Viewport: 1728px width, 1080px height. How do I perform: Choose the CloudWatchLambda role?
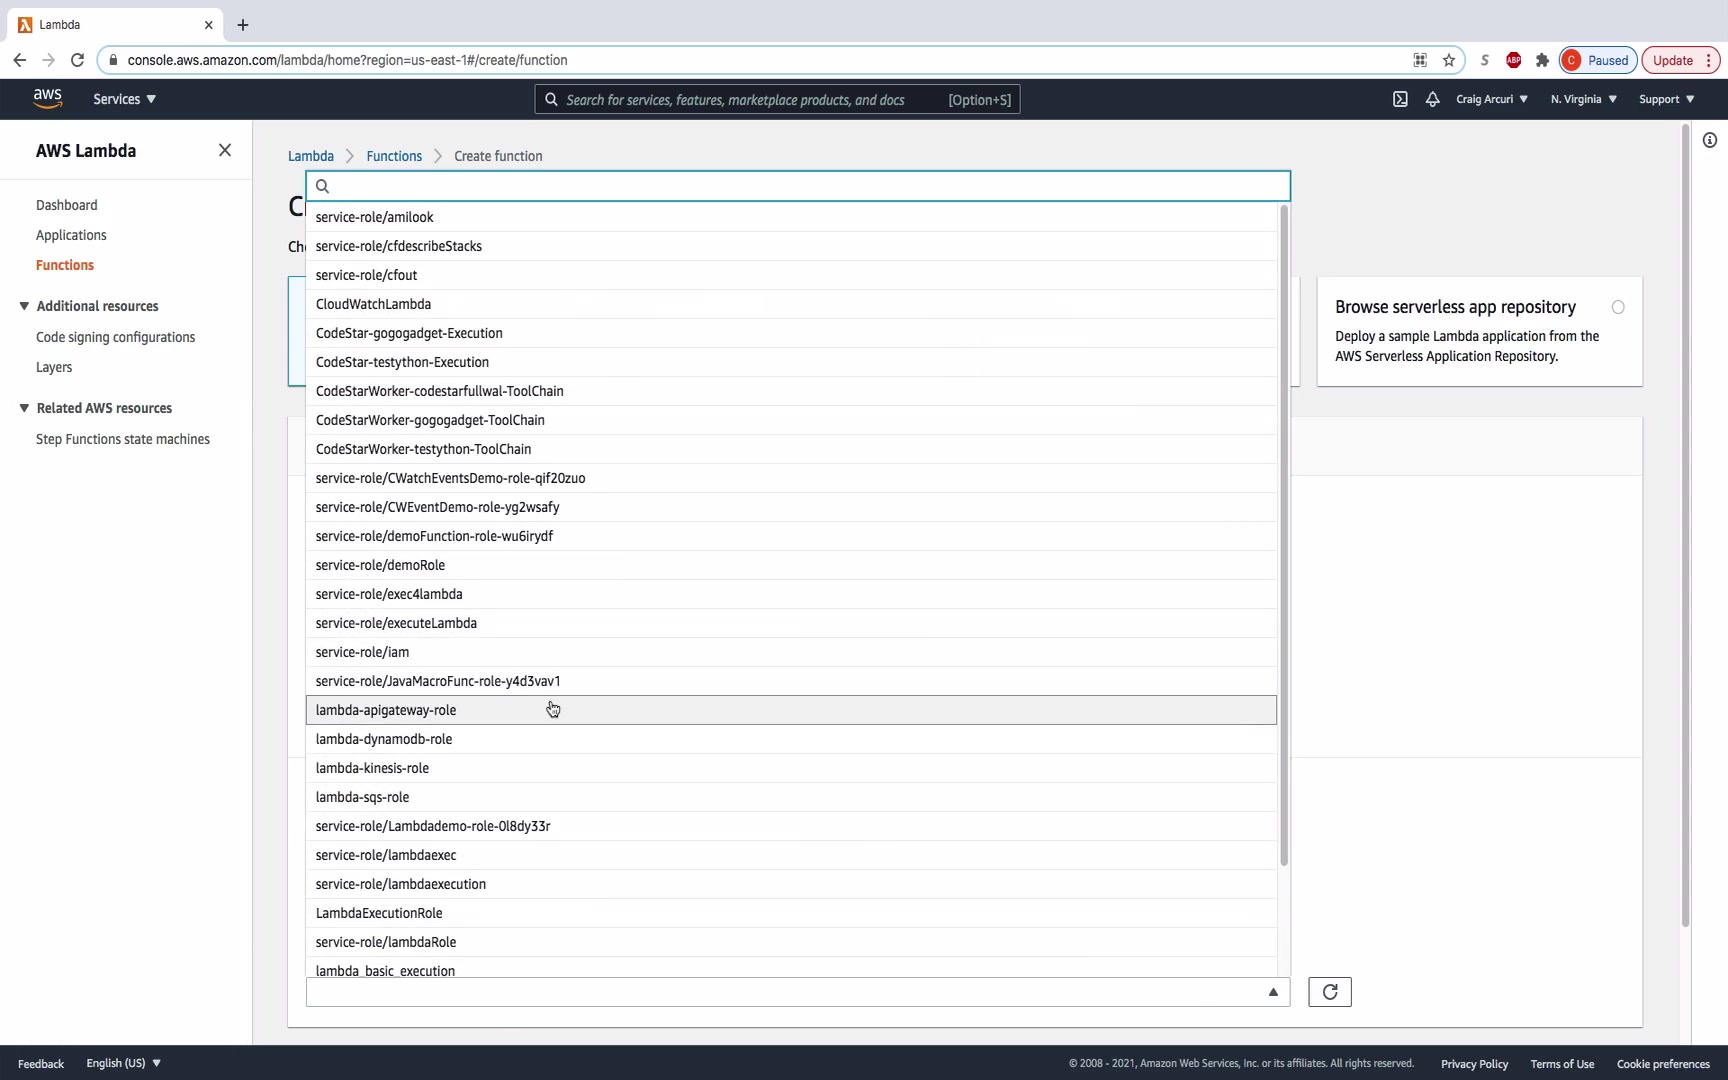[x=791, y=304]
